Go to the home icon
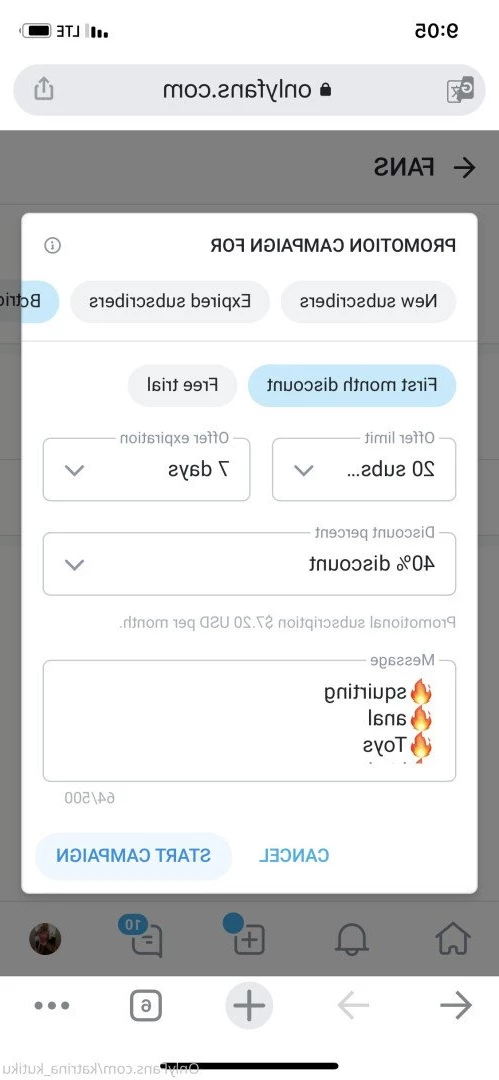Viewport: 499px width, 1080px height. click(453, 938)
